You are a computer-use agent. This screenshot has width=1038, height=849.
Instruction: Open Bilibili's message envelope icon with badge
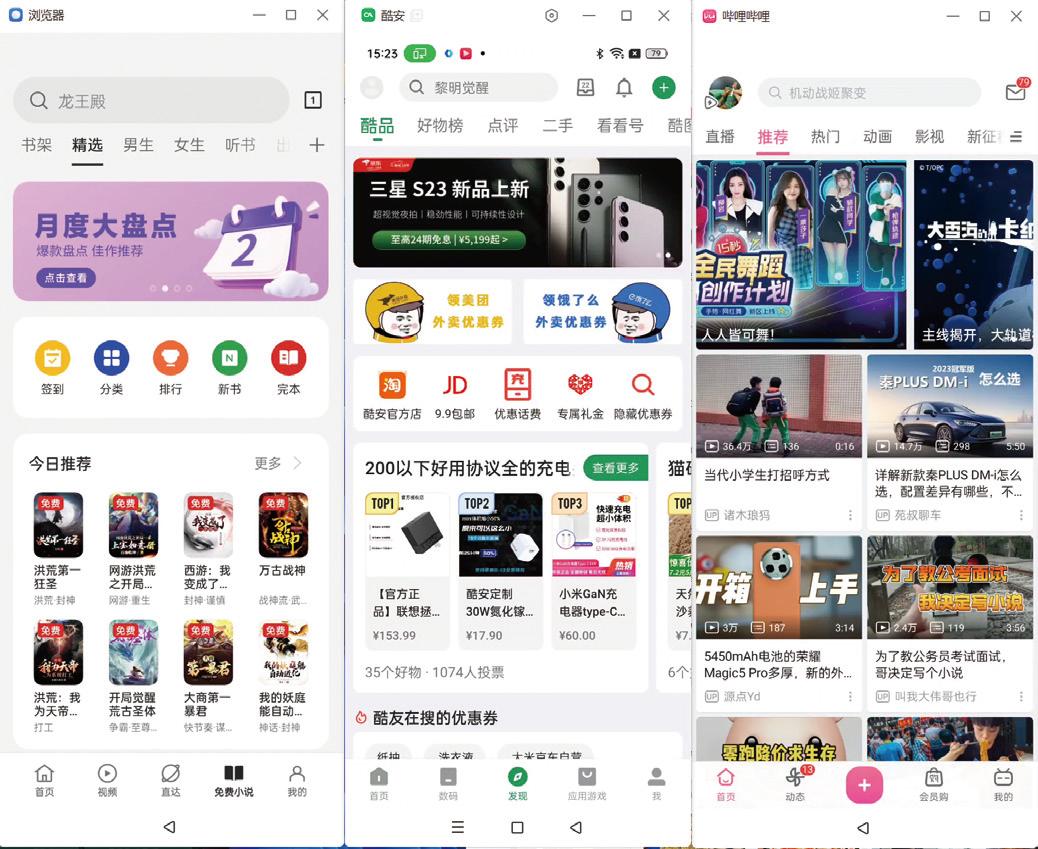tap(1015, 91)
